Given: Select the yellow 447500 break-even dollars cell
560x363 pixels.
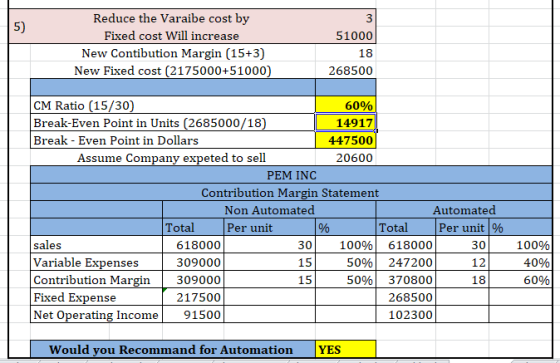Looking at the screenshot, I should pos(346,140).
